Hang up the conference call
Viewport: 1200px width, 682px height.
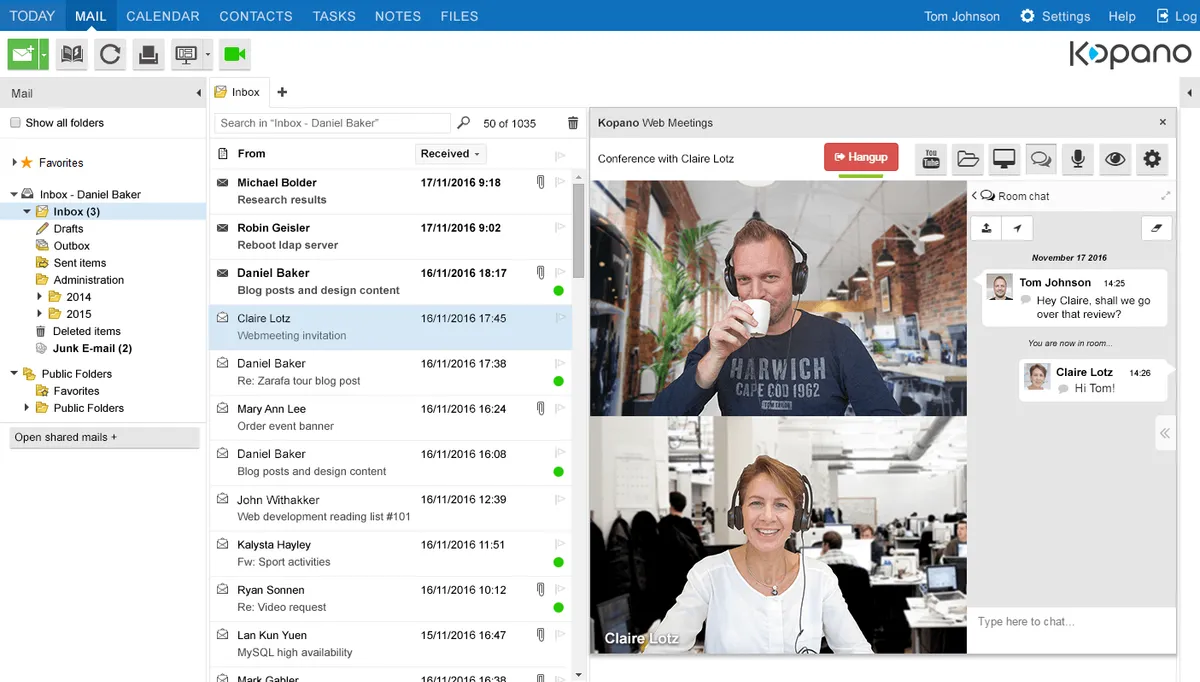coord(861,158)
